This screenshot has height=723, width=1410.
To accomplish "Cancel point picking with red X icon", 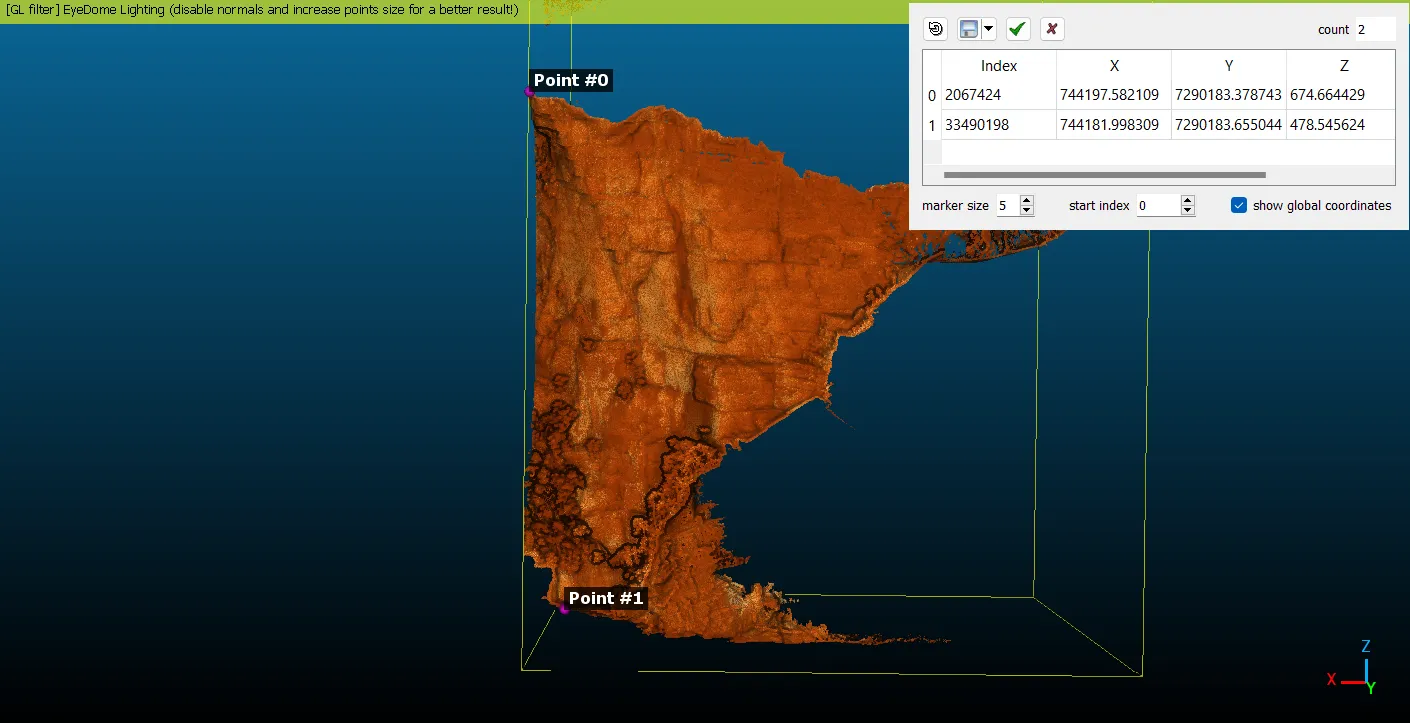I will [x=1052, y=29].
